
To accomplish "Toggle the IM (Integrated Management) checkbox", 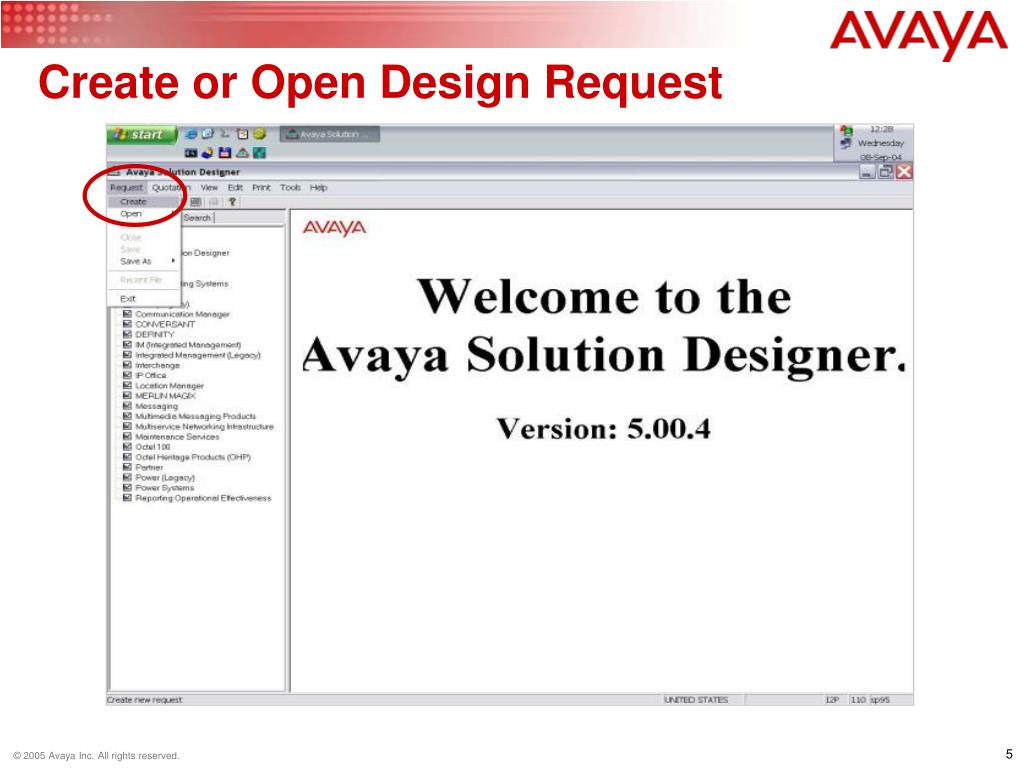I will pyautogui.click(x=127, y=345).
